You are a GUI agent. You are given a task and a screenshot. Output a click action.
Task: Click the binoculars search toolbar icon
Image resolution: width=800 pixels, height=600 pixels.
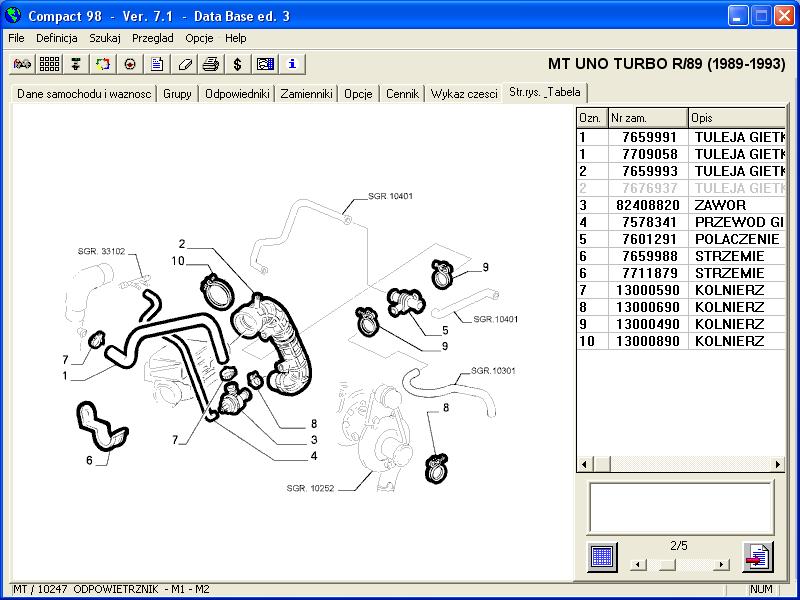pyautogui.click(x=22, y=64)
